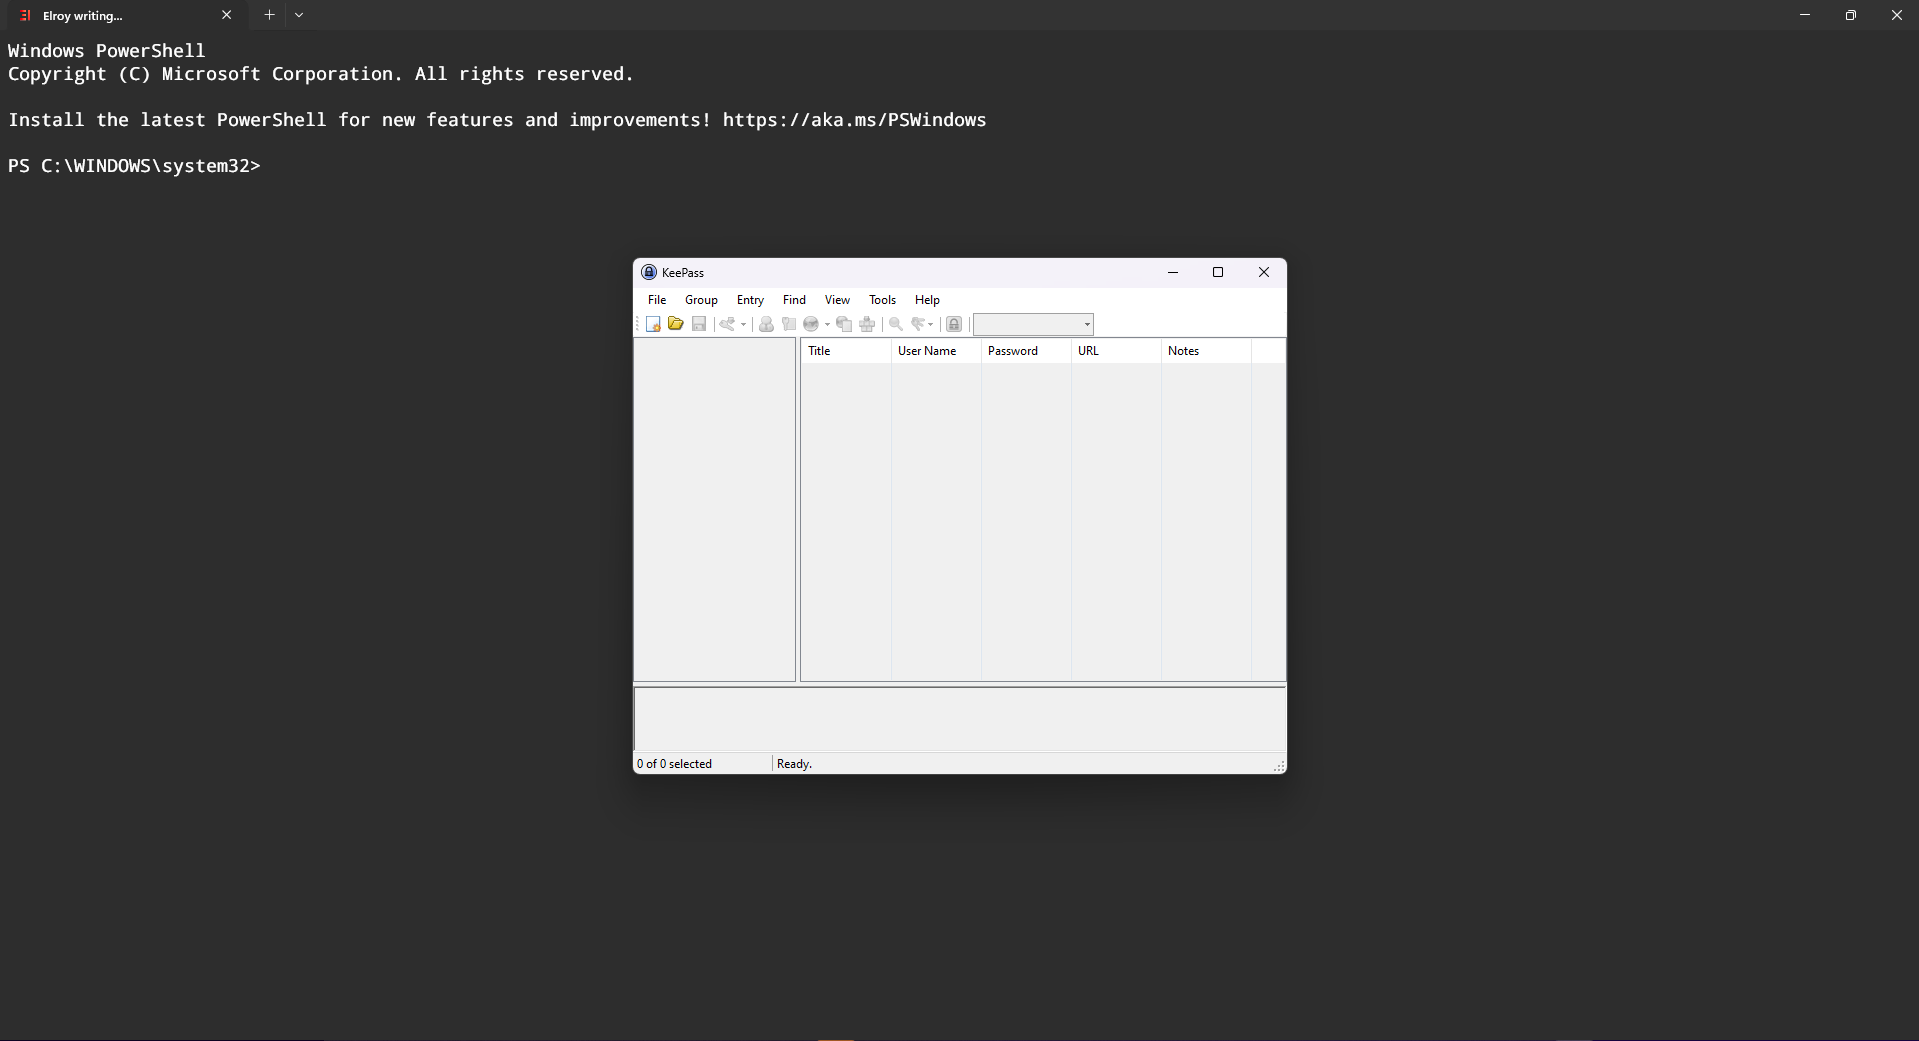
Task: Maximize the KeePass window
Action: [x=1218, y=272]
